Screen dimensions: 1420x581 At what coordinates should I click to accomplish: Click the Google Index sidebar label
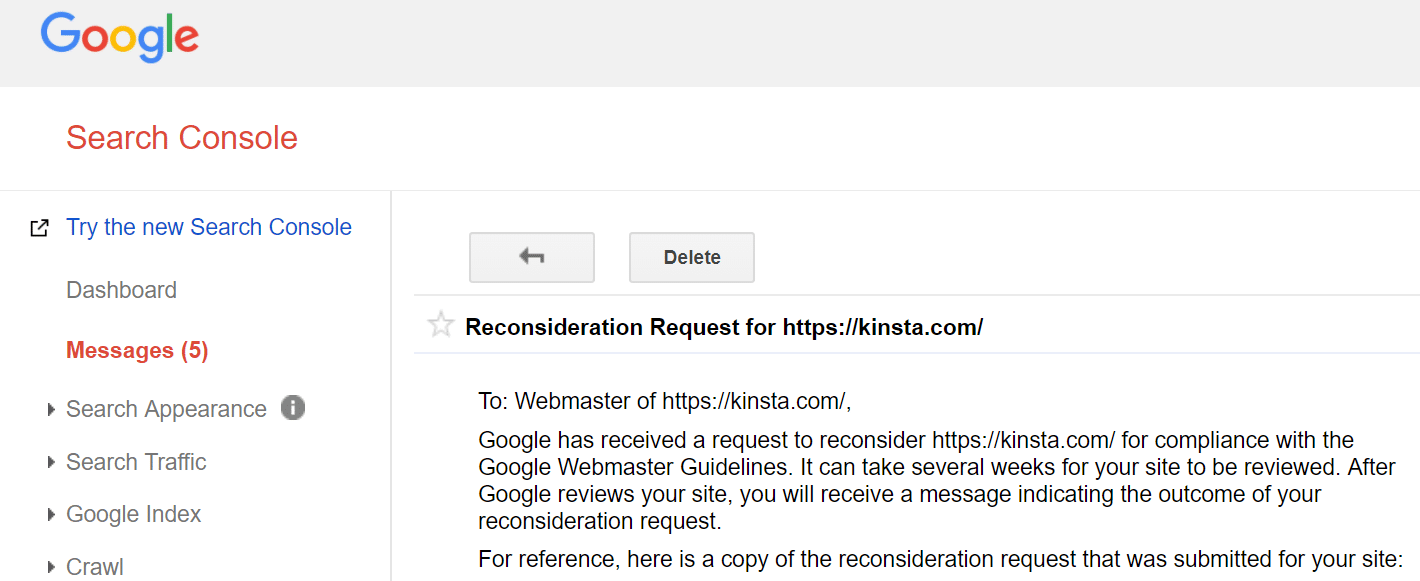tap(132, 514)
